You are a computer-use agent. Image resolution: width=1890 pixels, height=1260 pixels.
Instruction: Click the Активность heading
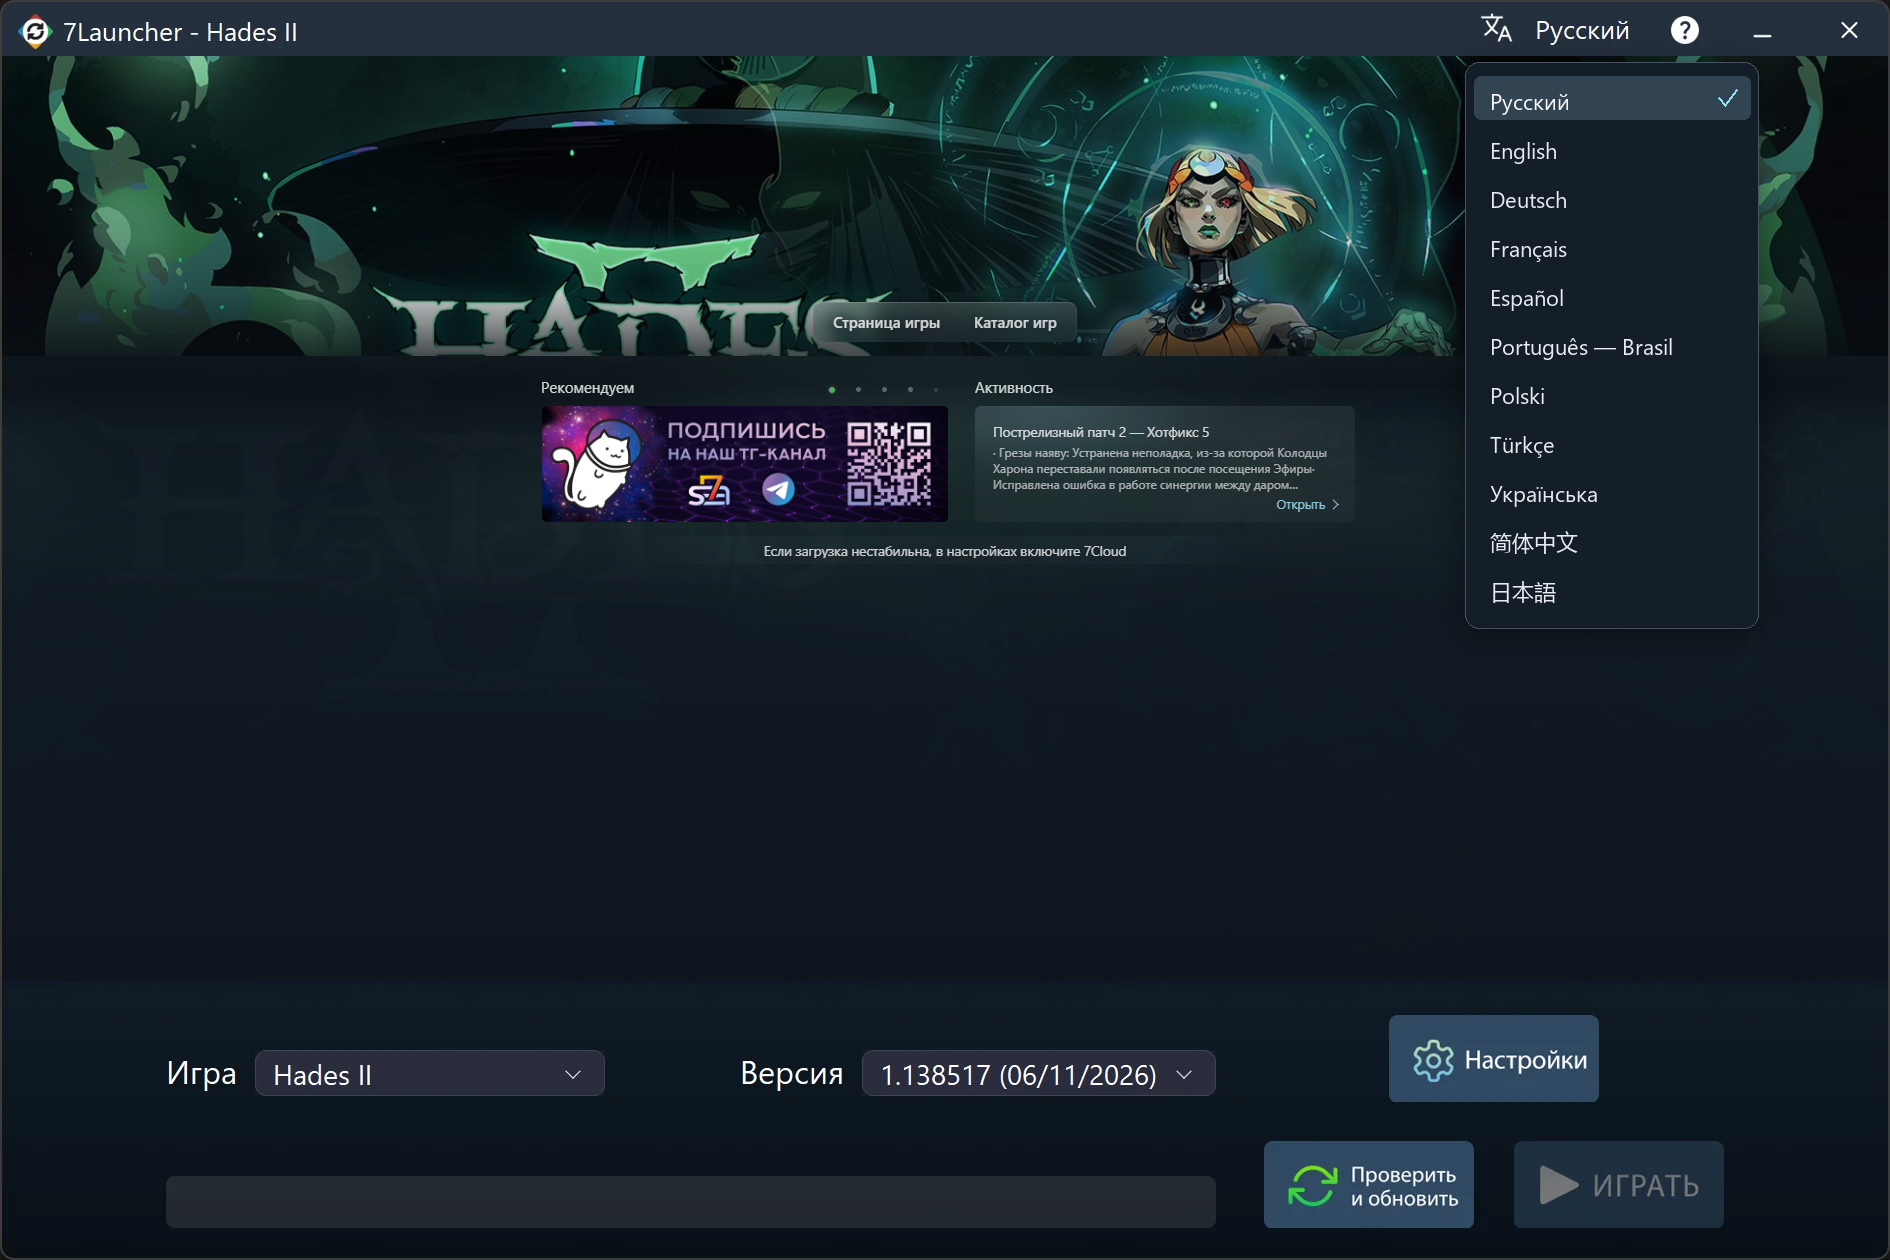tap(1014, 388)
